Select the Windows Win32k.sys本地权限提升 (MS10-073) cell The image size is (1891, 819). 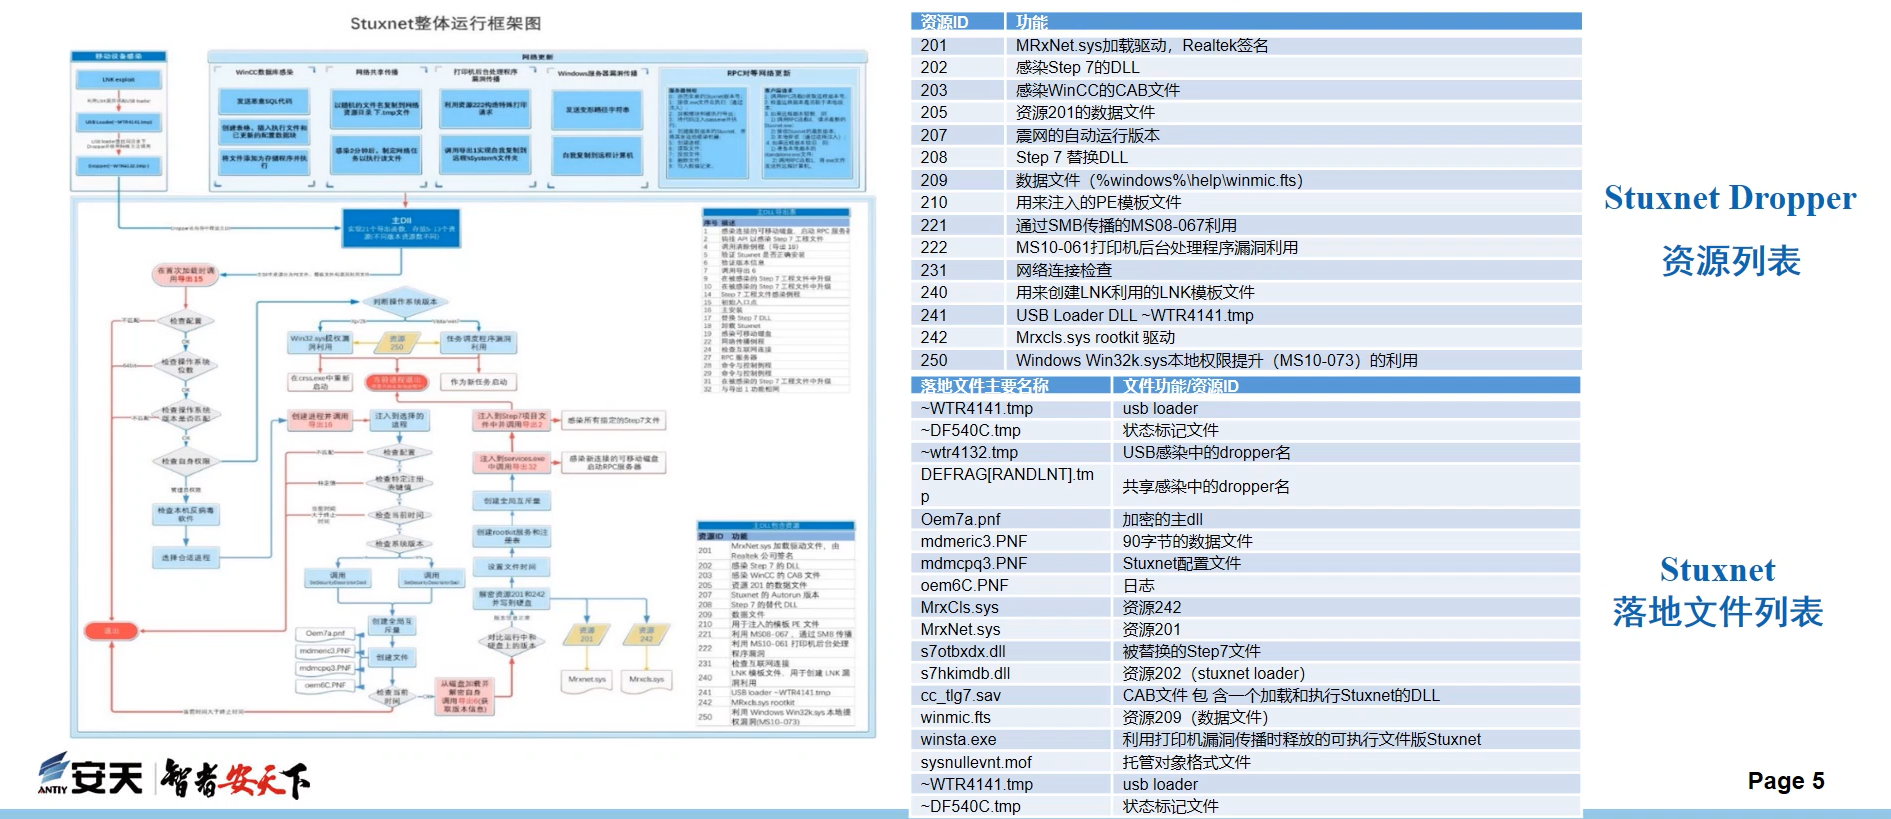coord(1294,360)
